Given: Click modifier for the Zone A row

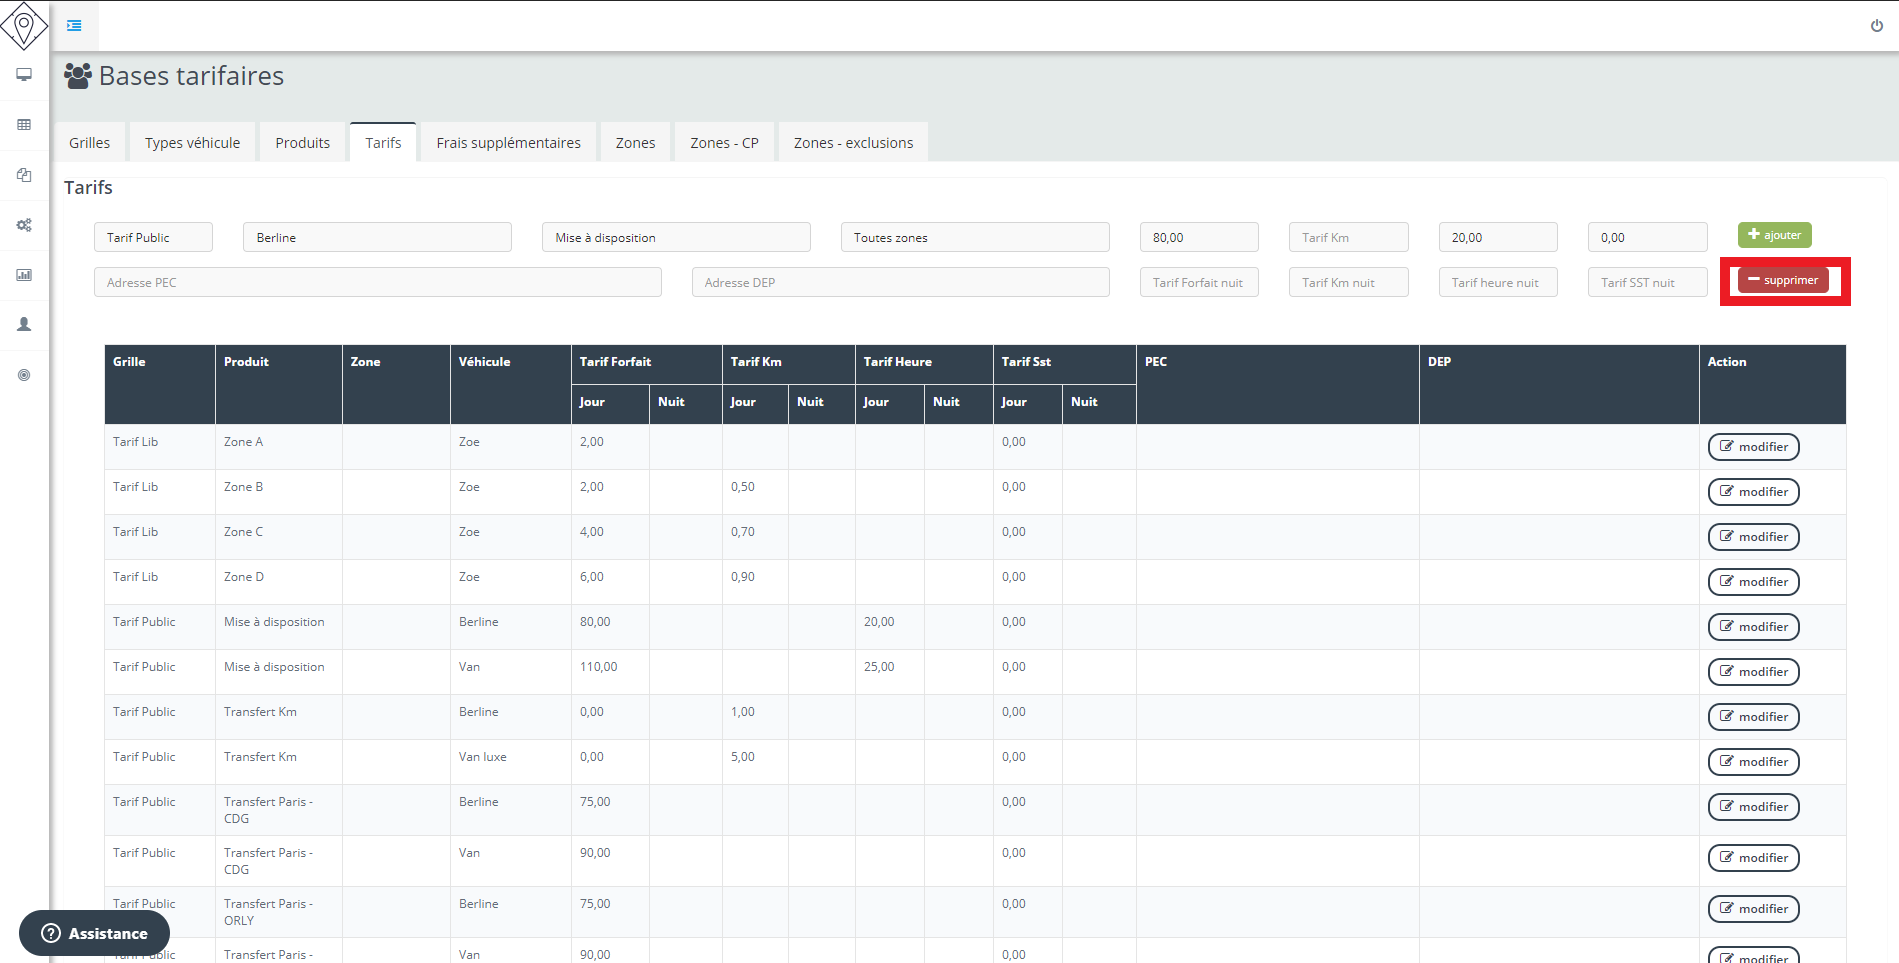Looking at the screenshot, I should (x=1753, y=447).
